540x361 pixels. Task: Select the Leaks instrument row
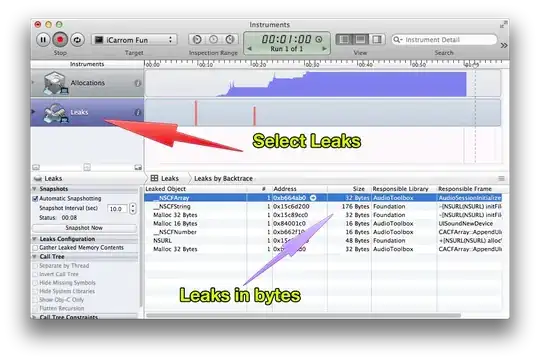[87, 112]
